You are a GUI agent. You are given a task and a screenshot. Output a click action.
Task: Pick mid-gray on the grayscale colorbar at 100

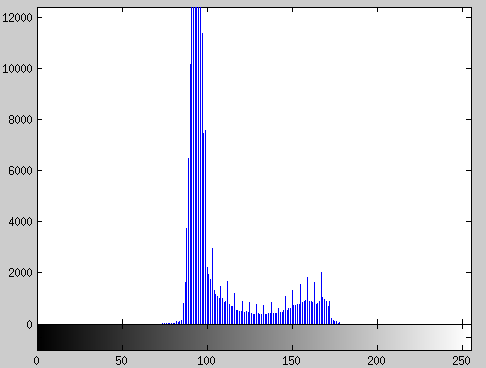point(207,337)
